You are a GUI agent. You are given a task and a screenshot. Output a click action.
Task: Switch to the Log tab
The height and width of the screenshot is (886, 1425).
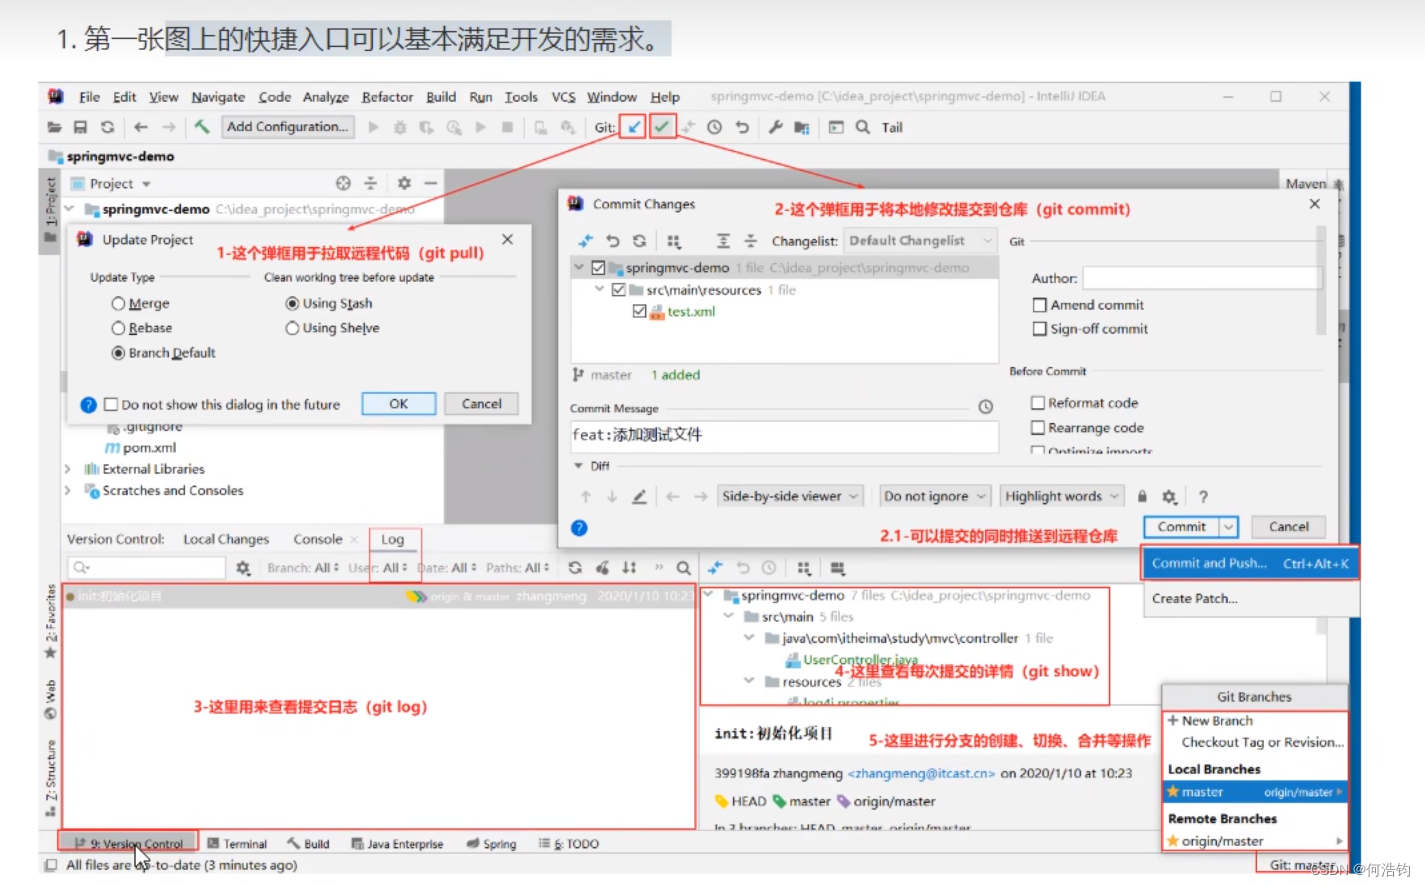click(392, 539)
